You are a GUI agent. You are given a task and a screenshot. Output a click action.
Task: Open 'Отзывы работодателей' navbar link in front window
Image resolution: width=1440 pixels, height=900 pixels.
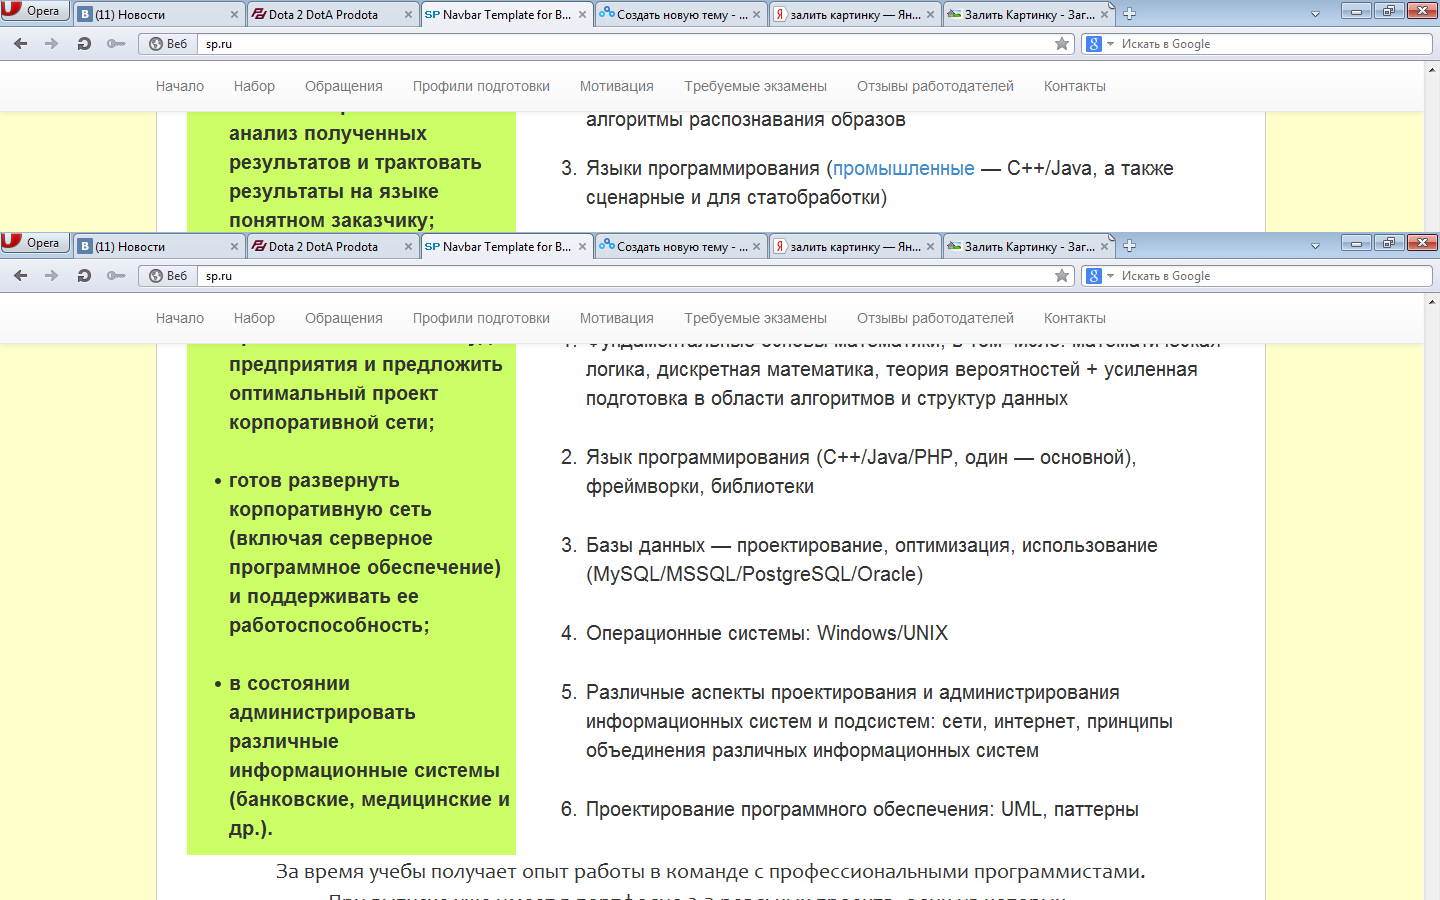(935, 318)
